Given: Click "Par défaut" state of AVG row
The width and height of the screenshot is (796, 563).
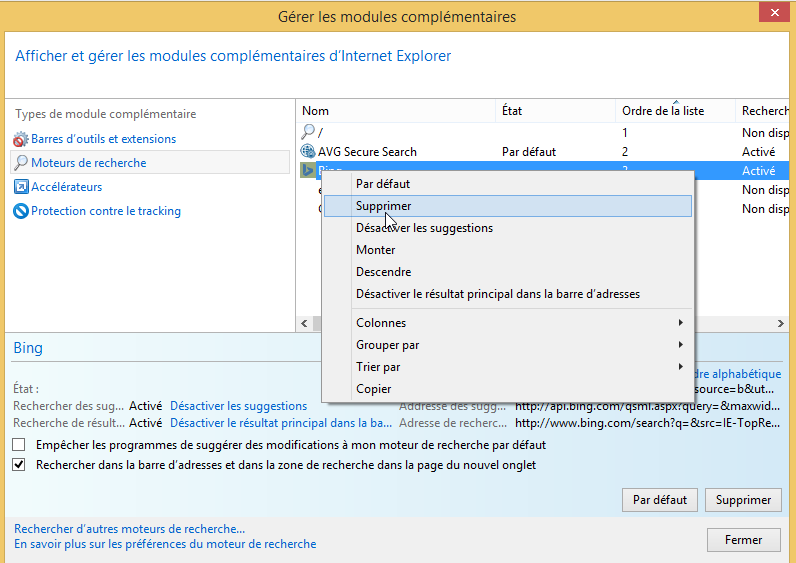Looking at the screenshot, I should (x=529, y=152).
